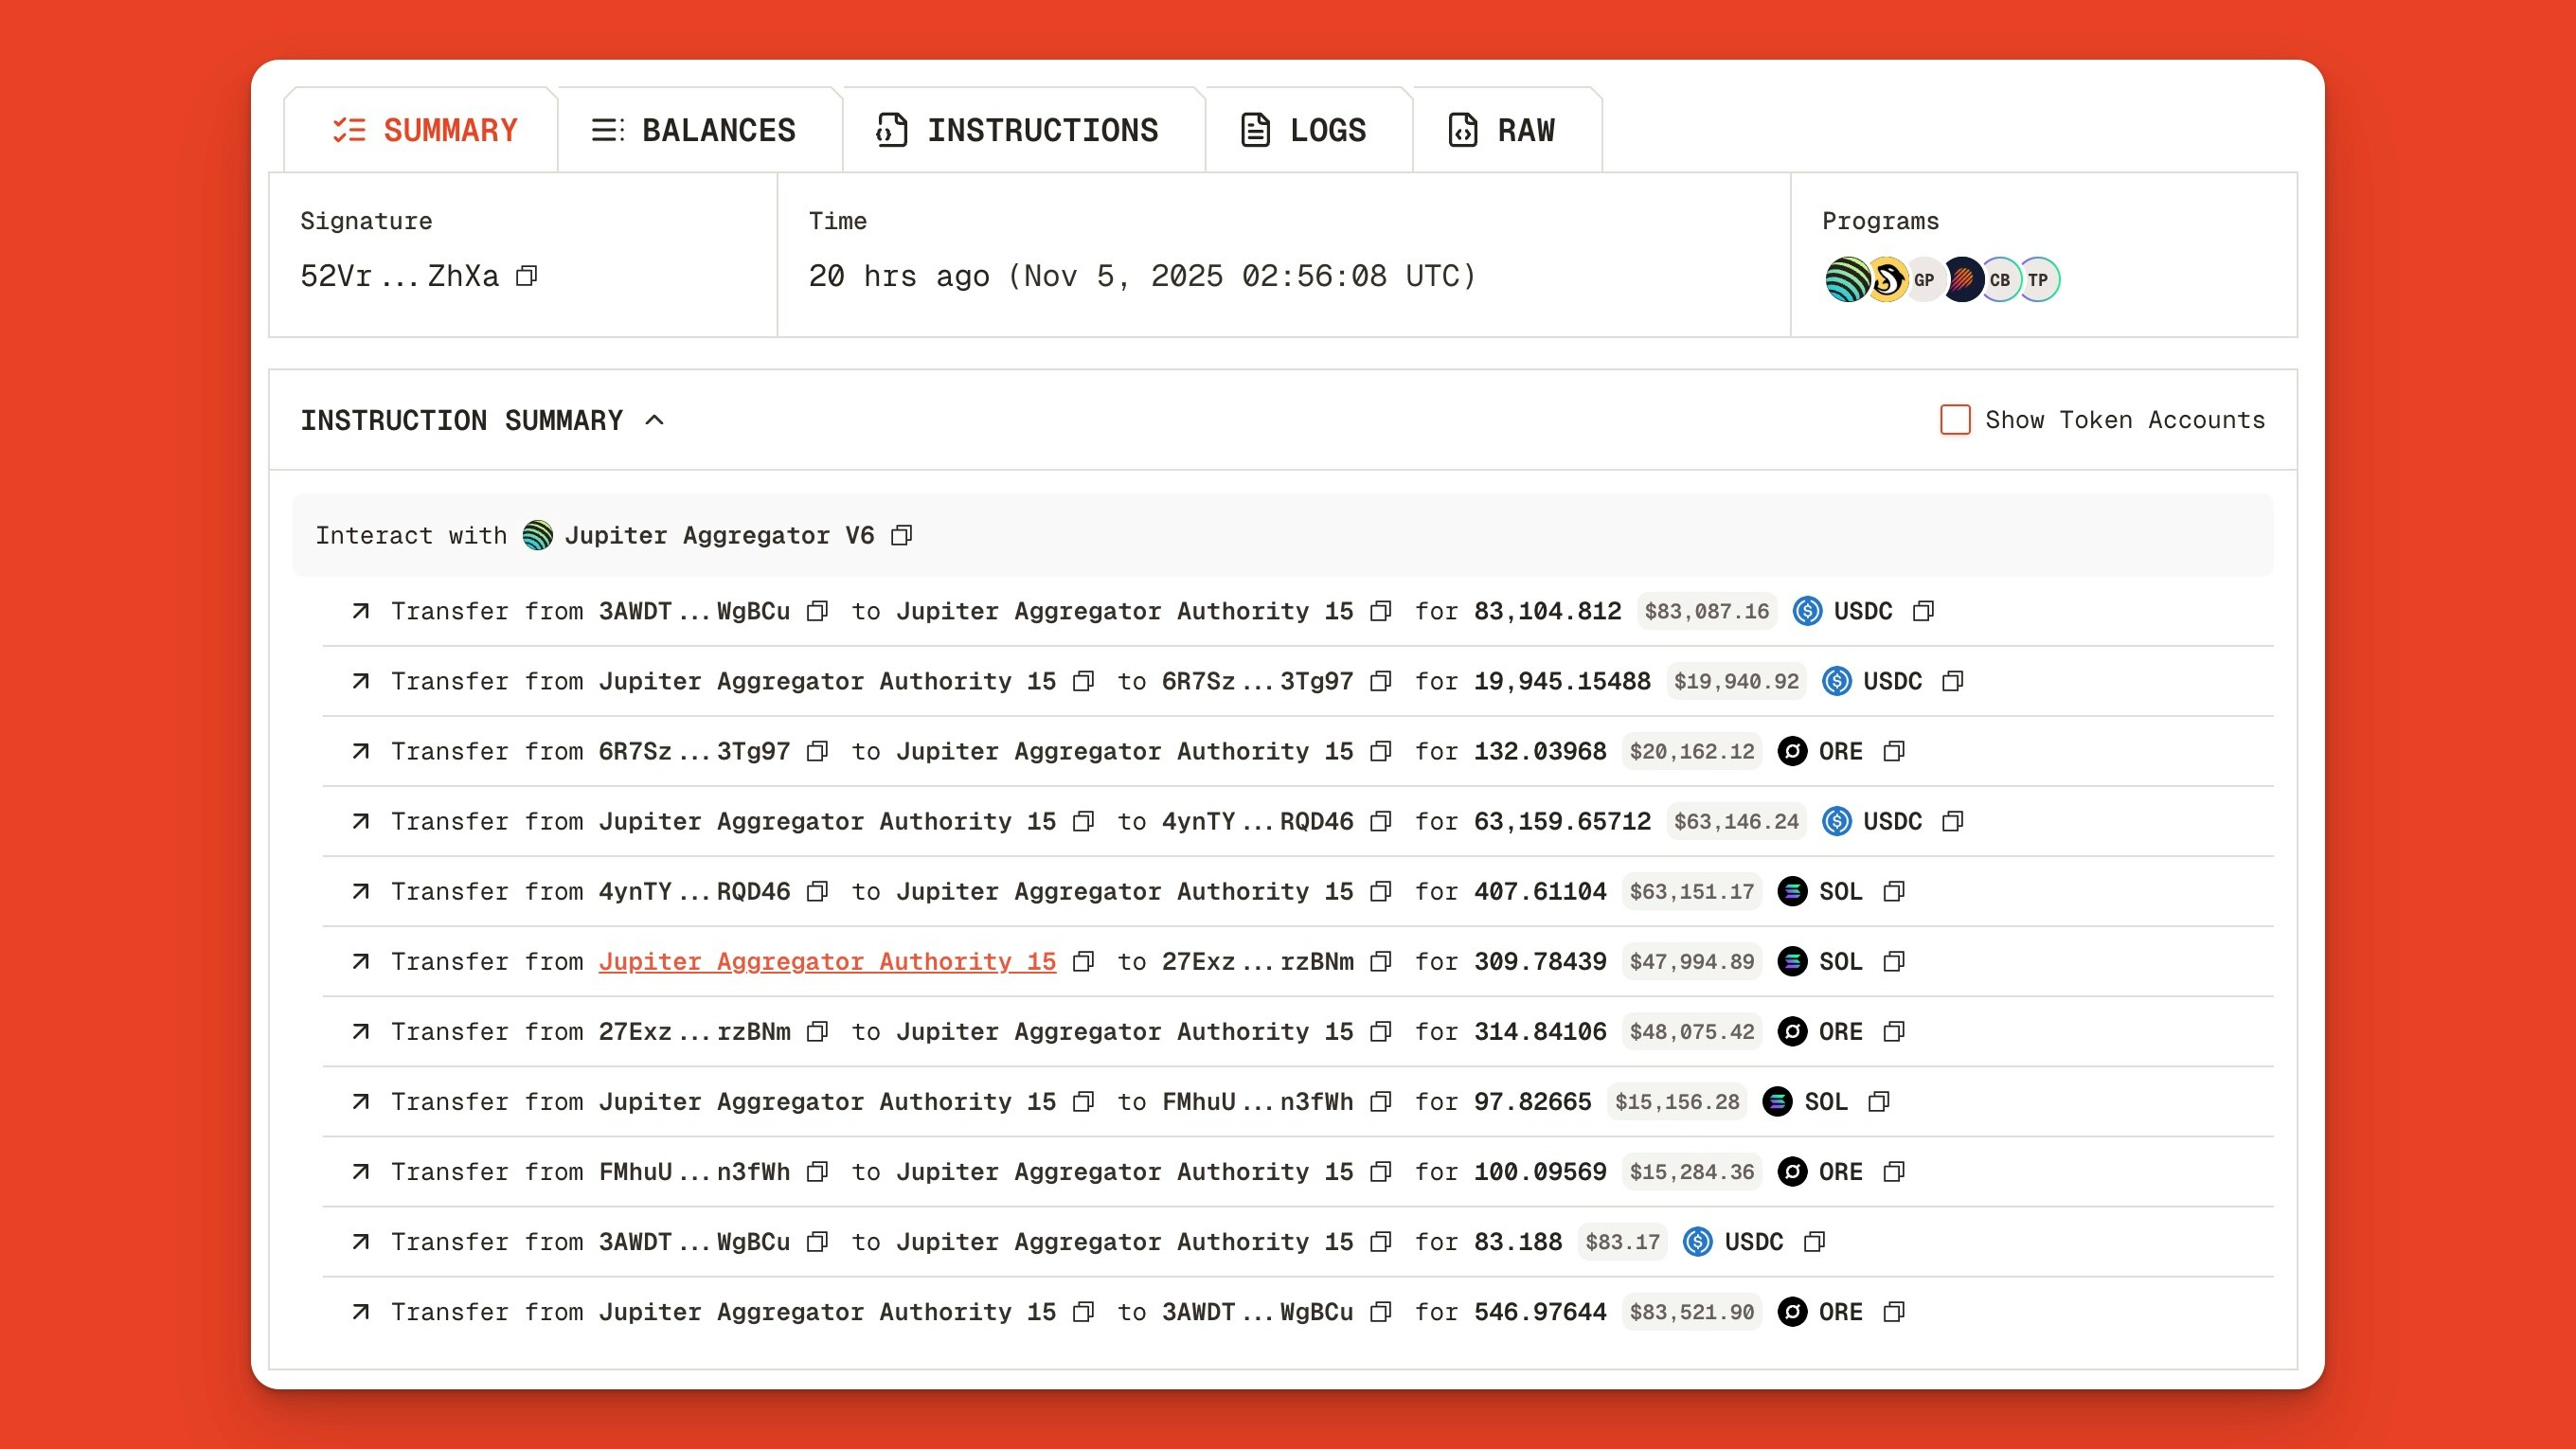Click the Jupiter program icon in Programs
The height and width of the screenshot is (1449, 2576).
click(x=1846, y=280)
